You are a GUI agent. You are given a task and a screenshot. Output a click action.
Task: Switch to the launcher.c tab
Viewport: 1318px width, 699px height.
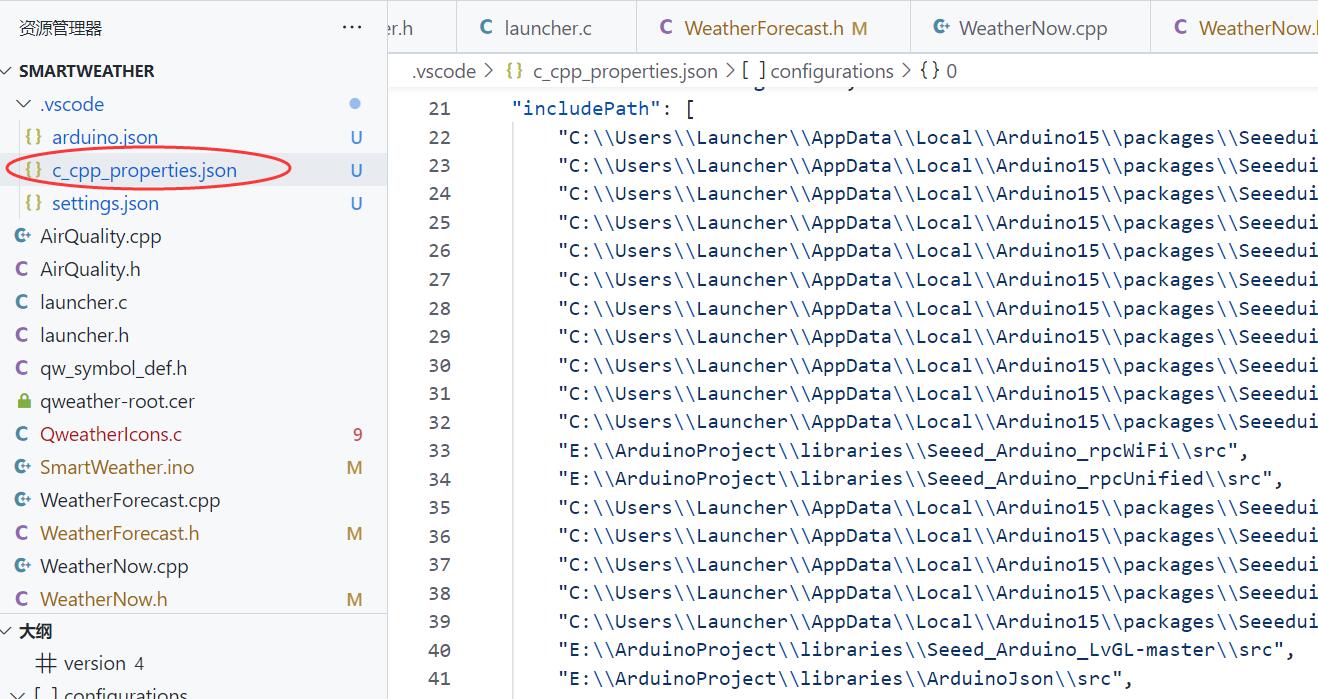point(547,28)
